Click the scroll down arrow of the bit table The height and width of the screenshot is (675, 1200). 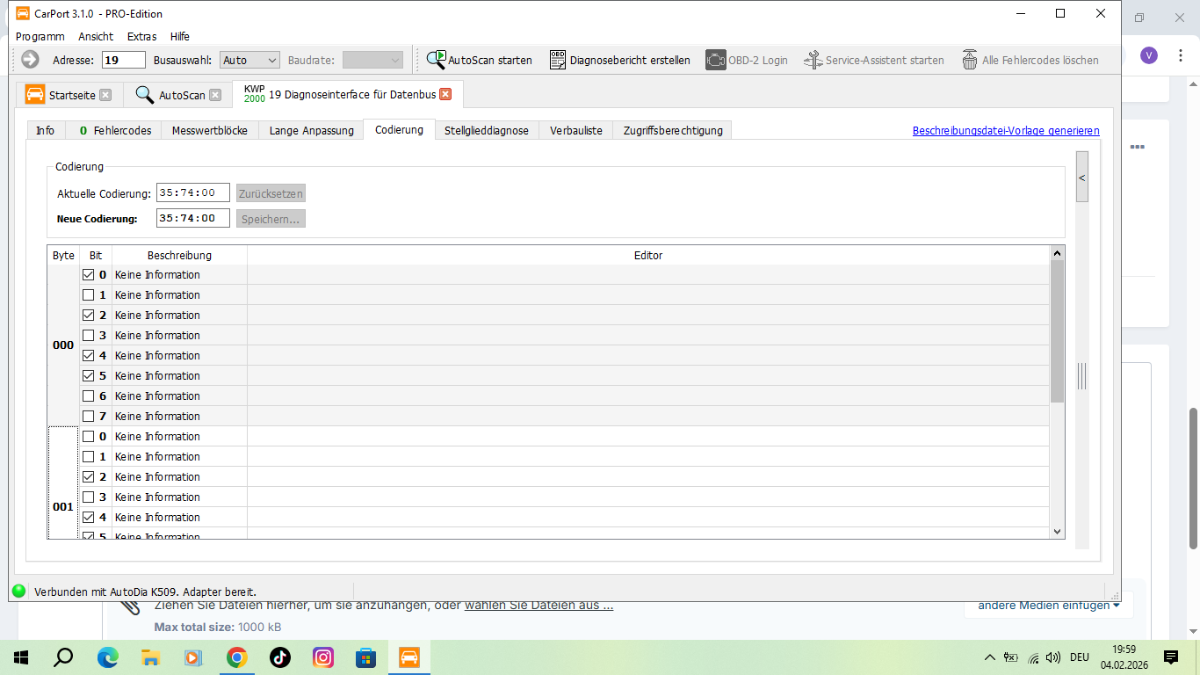(x=1057, y=531)
